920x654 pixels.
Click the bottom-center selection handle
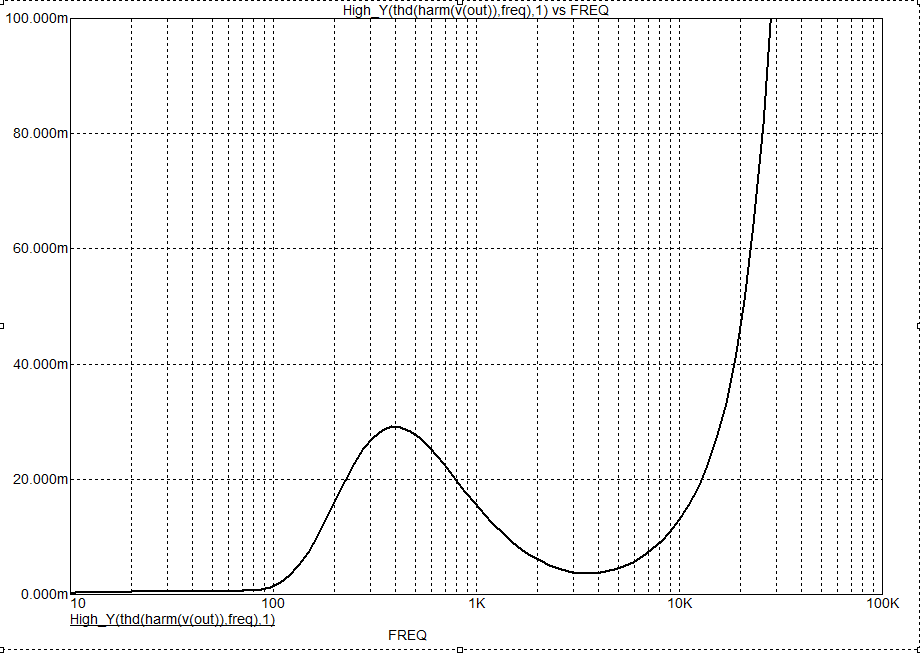(460, 650)
